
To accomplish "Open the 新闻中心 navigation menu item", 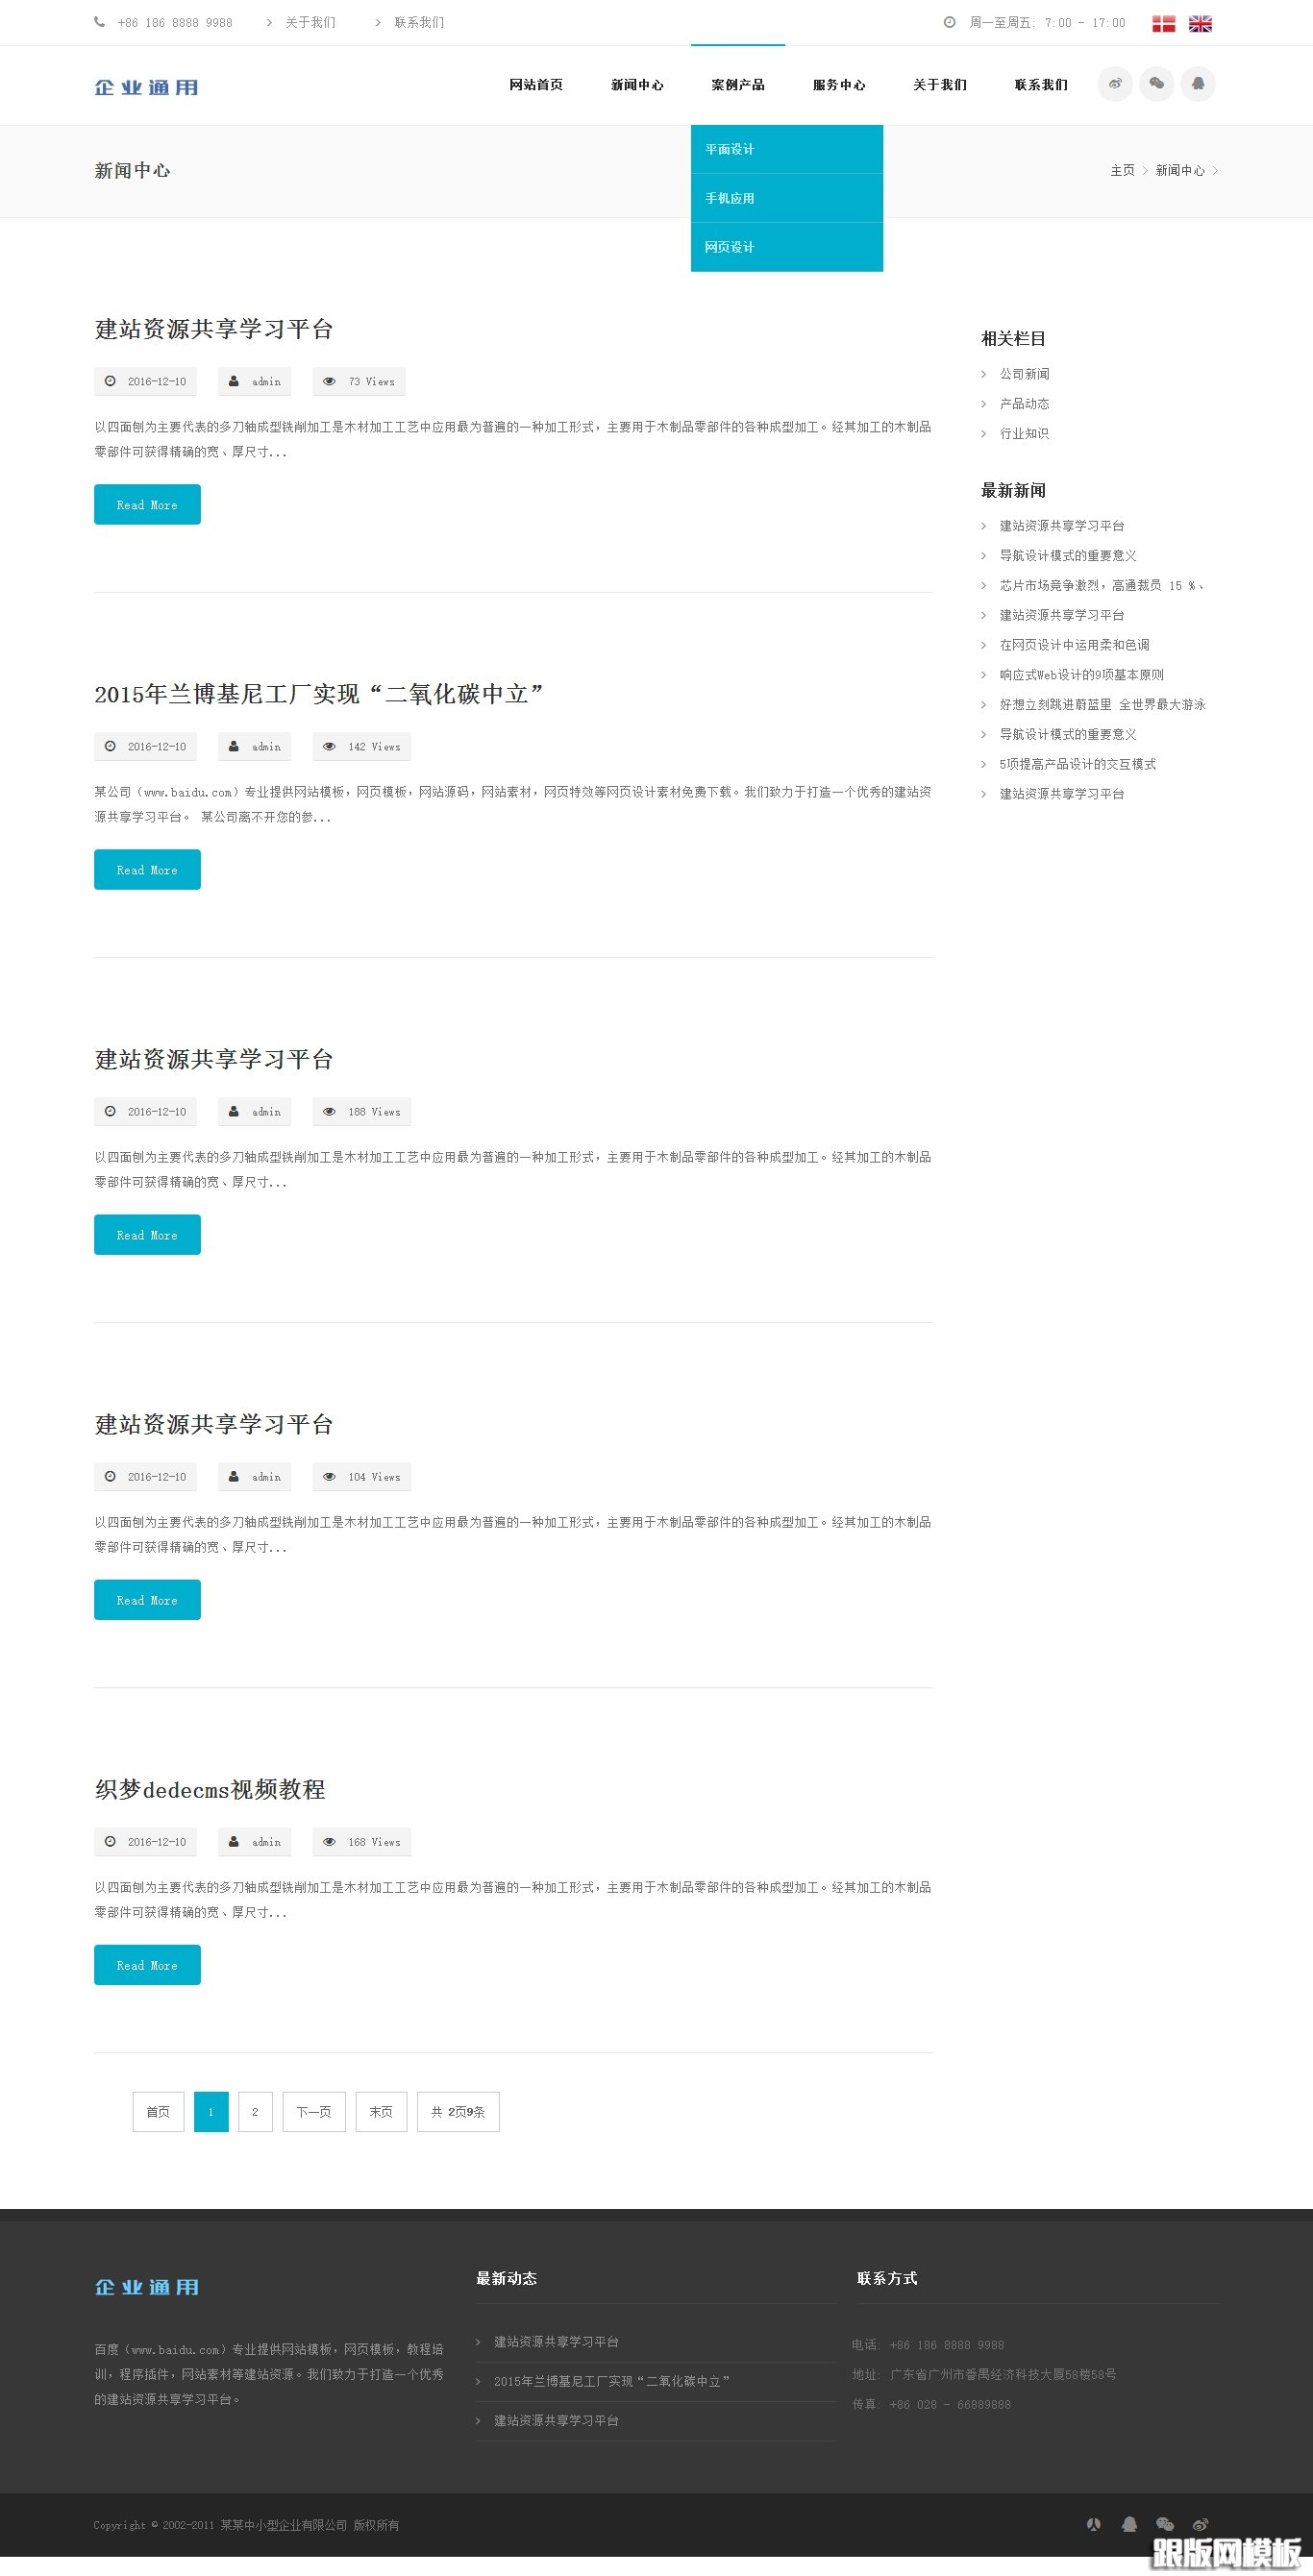I will (x=637, y=85).
